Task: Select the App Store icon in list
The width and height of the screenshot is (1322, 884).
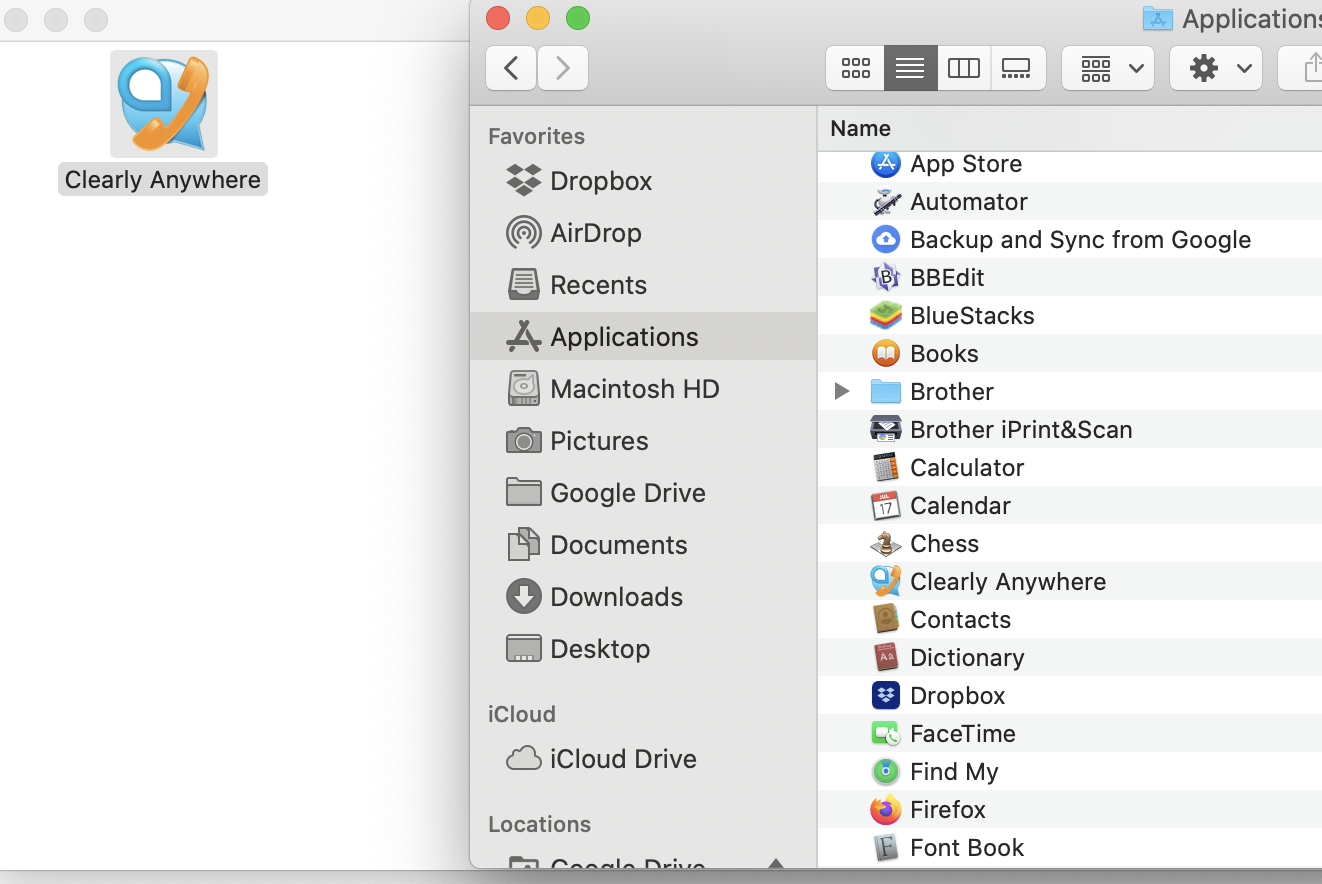Action: [x=886, y=163]
